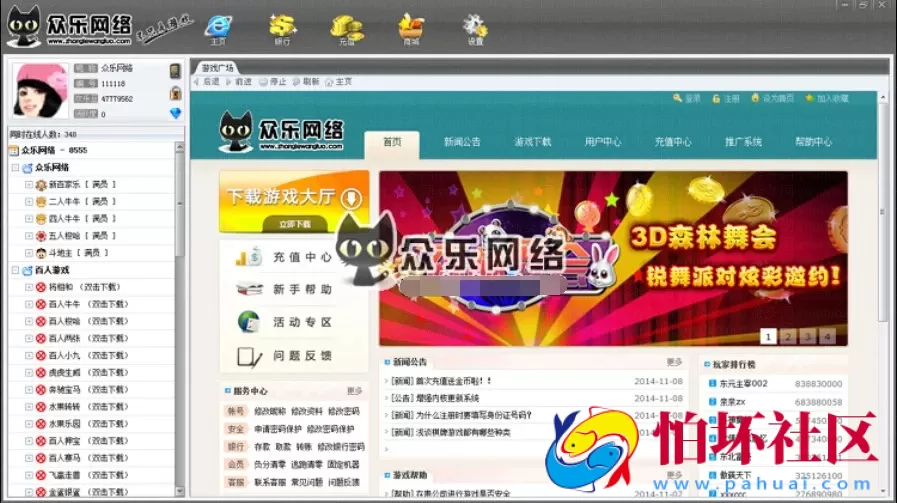
Task: Open the 充值 gold coins icon
Action: tap(347, 30)
